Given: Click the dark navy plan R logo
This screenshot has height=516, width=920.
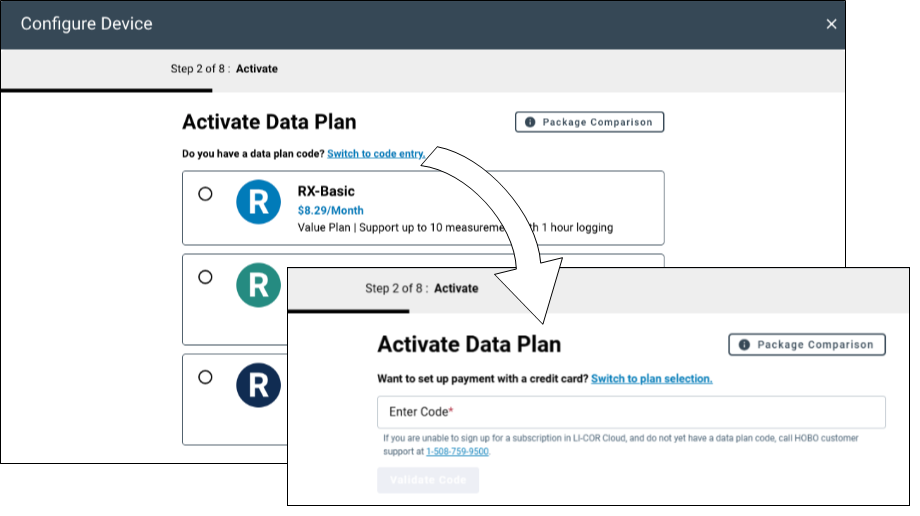Looking at the screenshot, I should point(259,385).
